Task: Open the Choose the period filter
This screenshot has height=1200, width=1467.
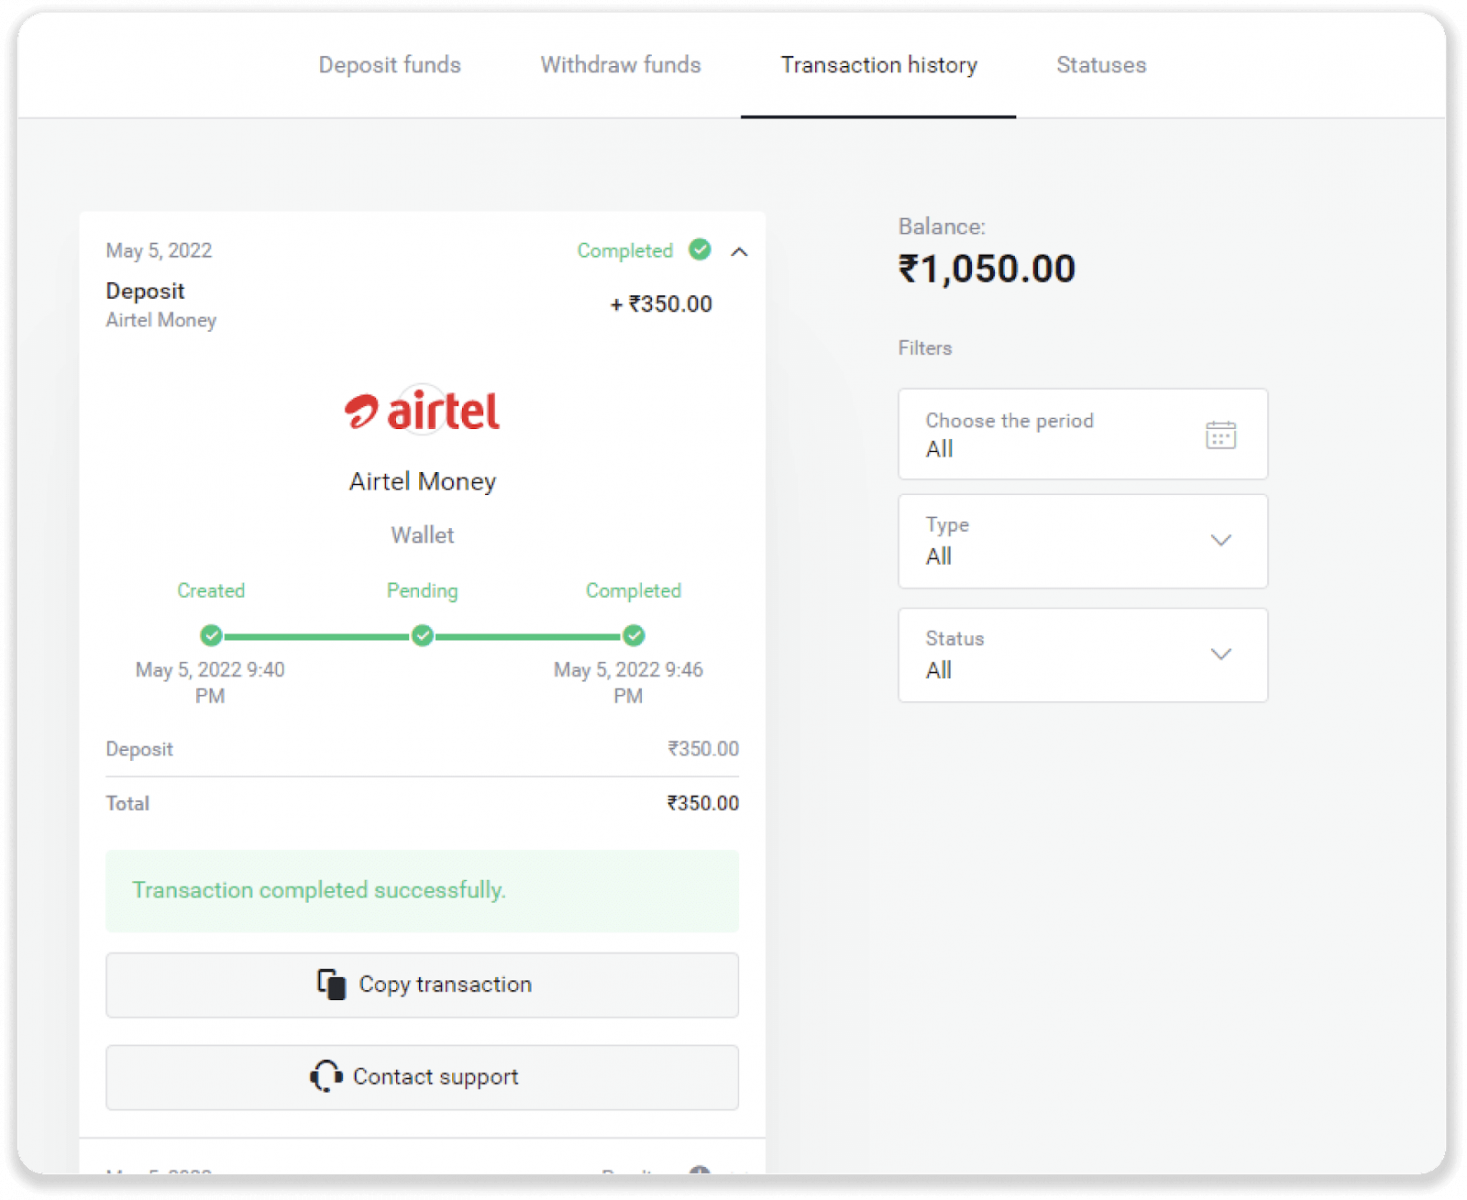Action: coord(1082,434)
